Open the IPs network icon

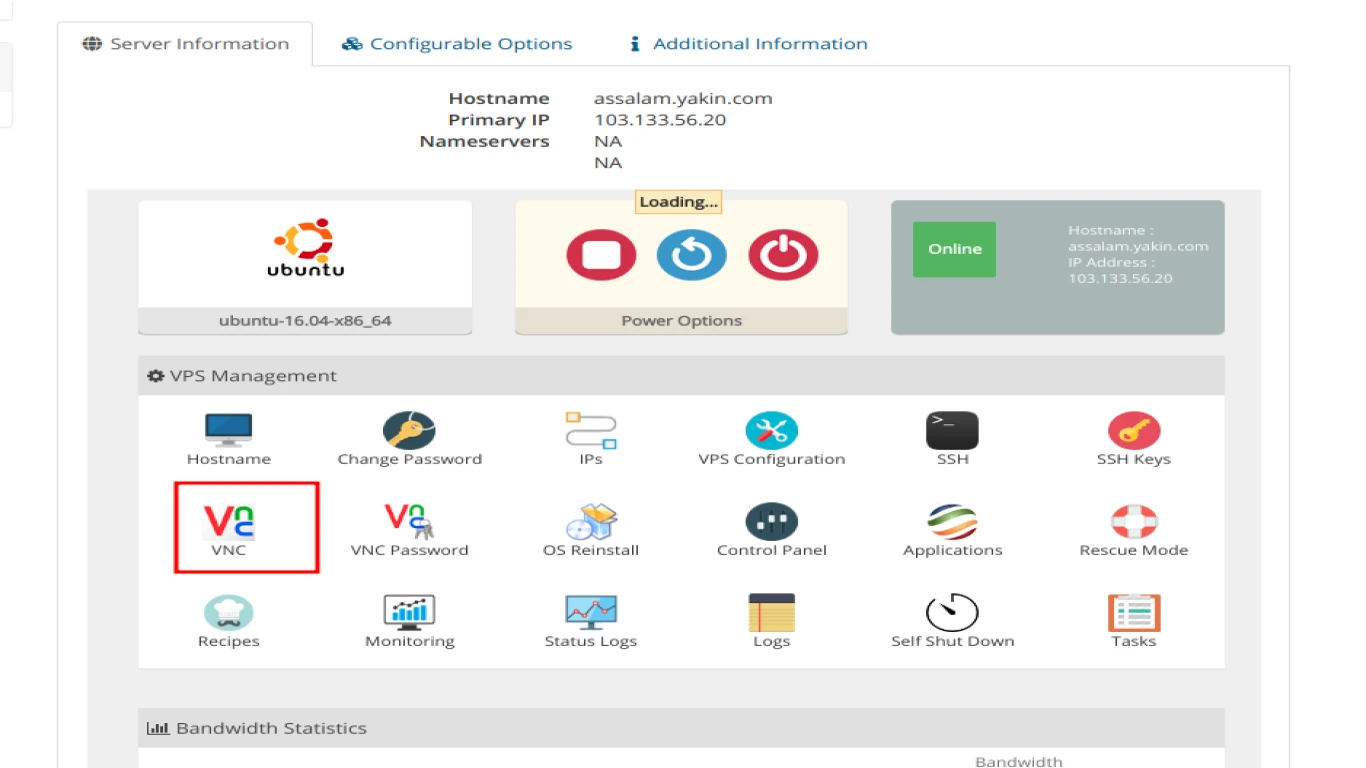(591, 430)
